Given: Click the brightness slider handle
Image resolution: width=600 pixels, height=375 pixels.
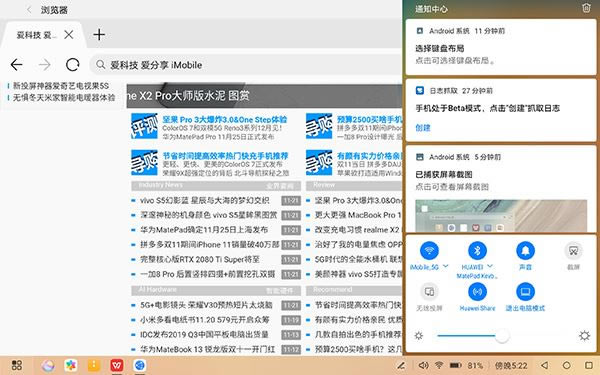Looking at the screenshot, I should 502,336.
